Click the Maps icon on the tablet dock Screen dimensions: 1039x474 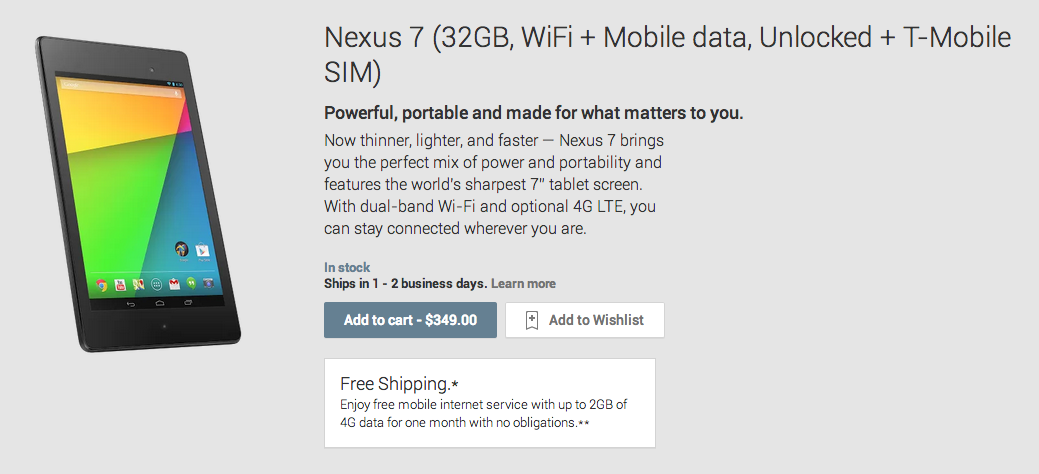click(138, 285)
